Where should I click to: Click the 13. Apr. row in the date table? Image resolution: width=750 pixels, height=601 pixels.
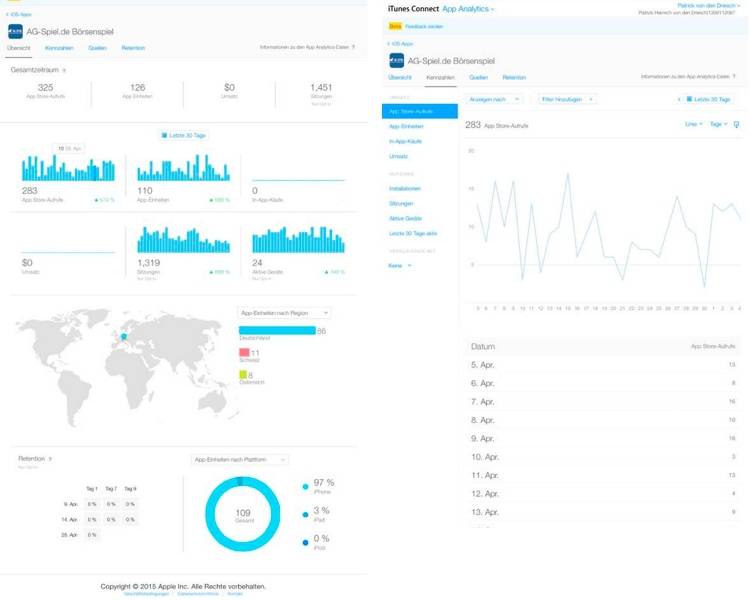[603, 512]
